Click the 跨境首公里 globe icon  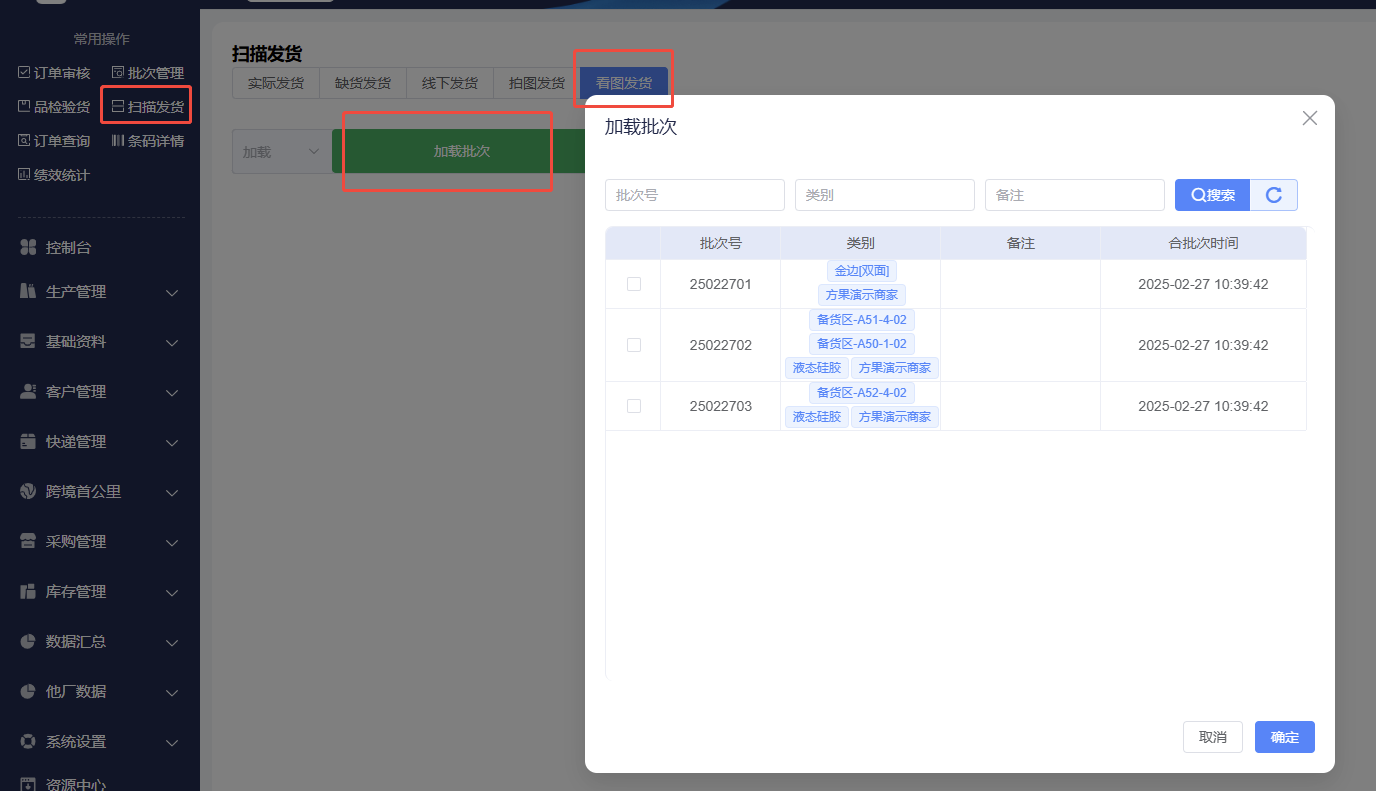(x=28, y=492)
